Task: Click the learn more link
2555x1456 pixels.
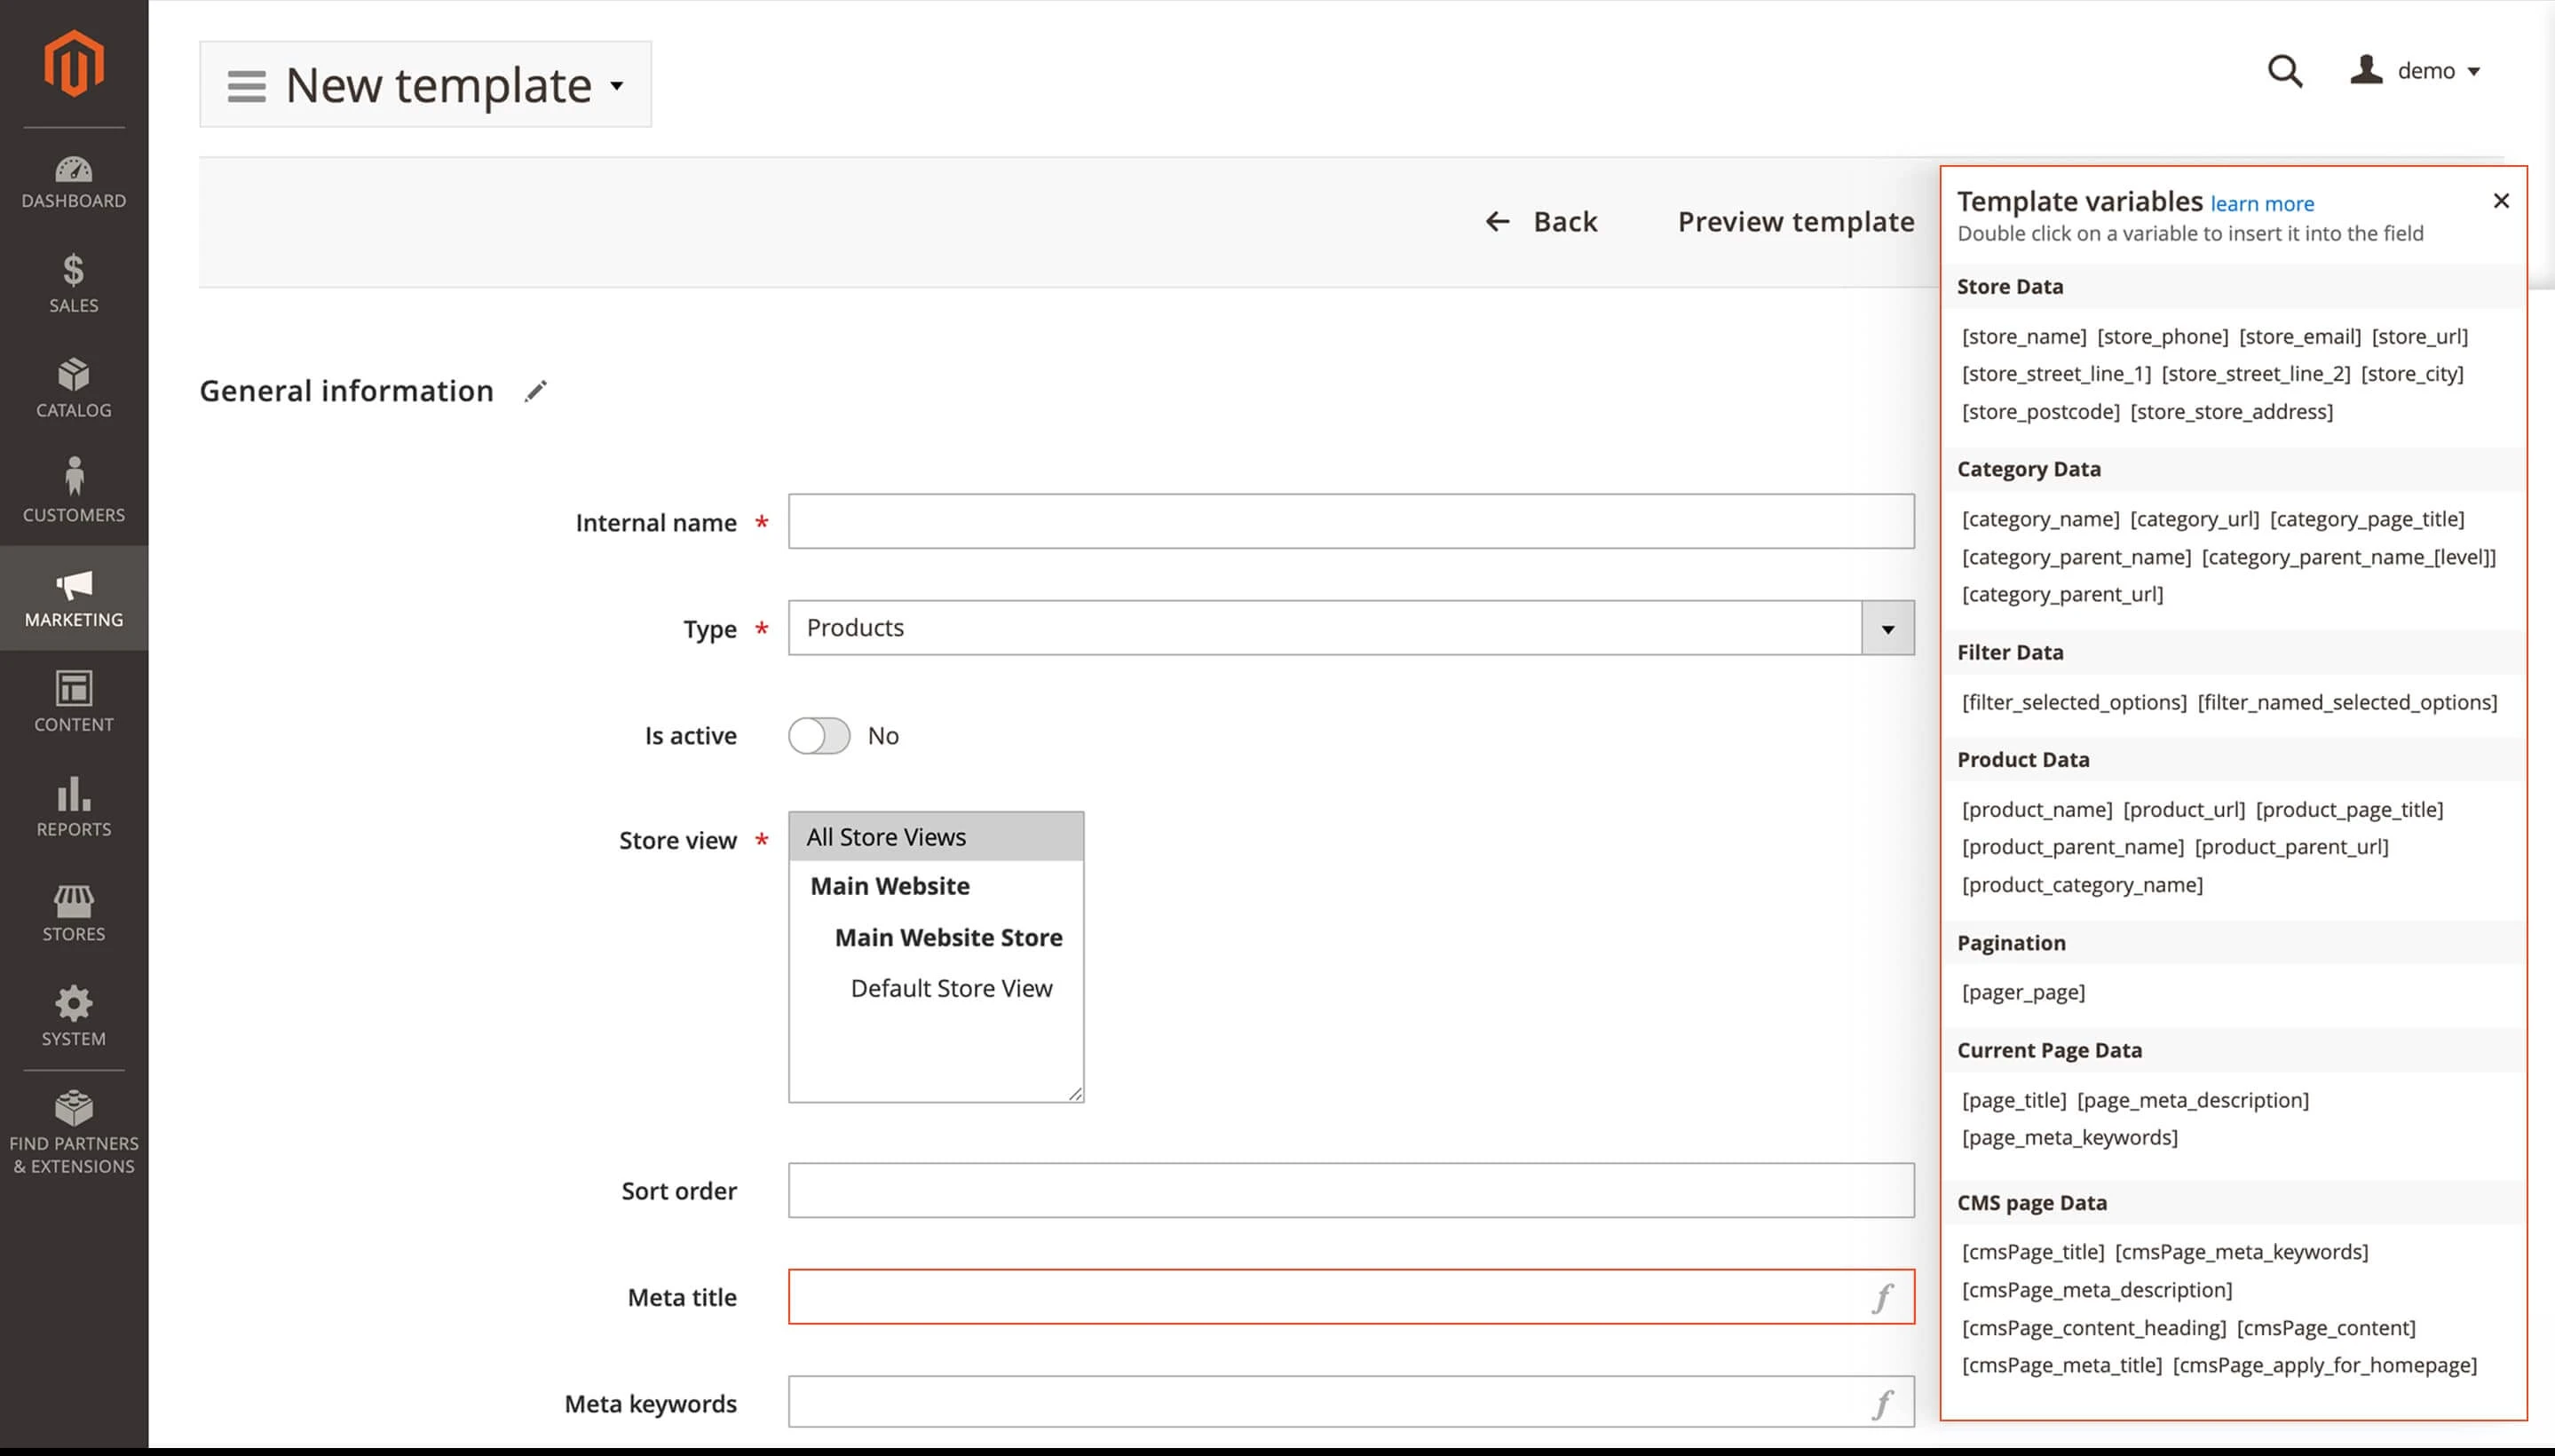Action: coord(2261,203)
